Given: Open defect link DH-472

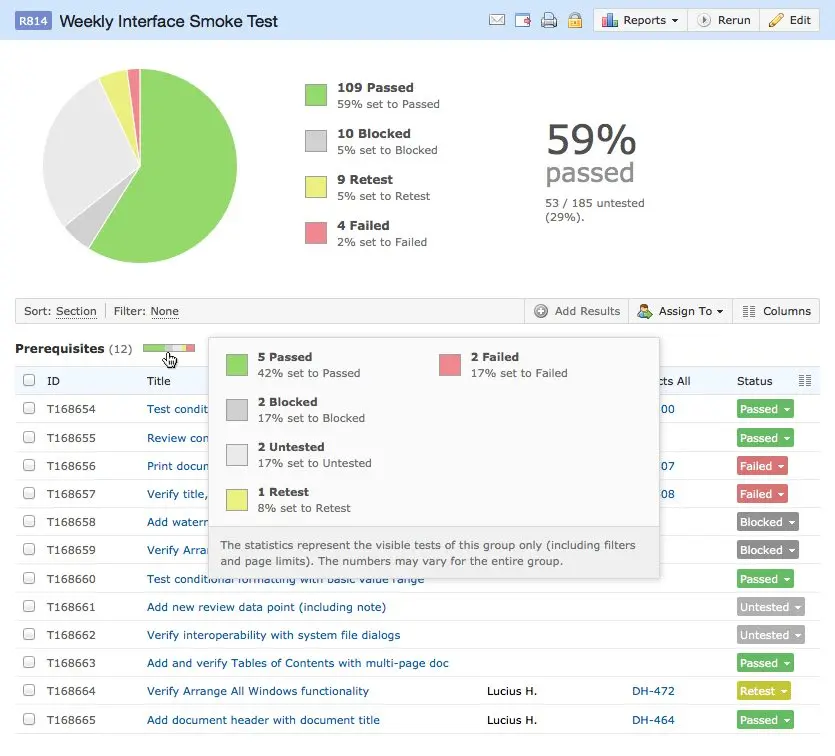Looking at the screenshot, I should 653,691.
